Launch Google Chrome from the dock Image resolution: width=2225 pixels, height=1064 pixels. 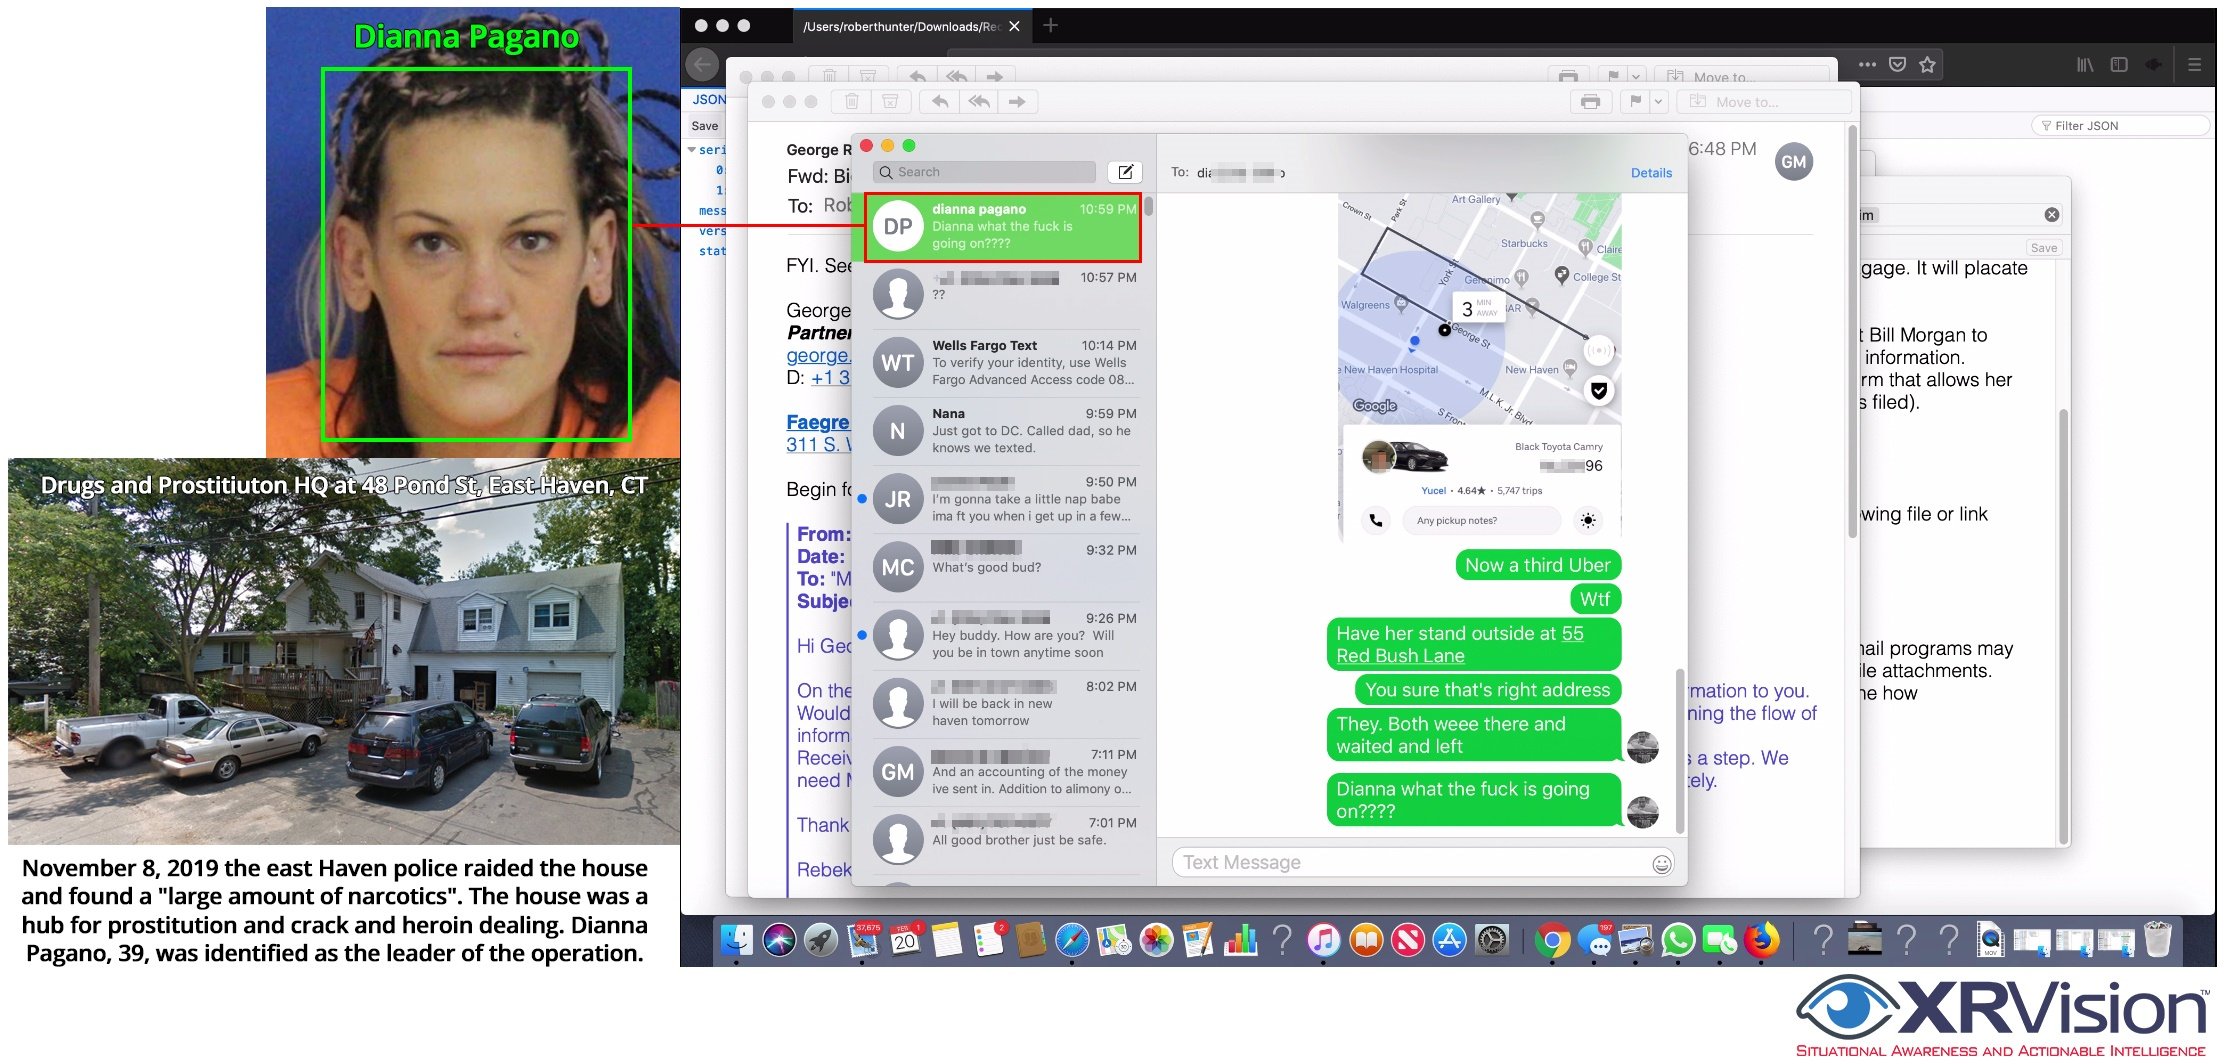tap(1552, 940)
